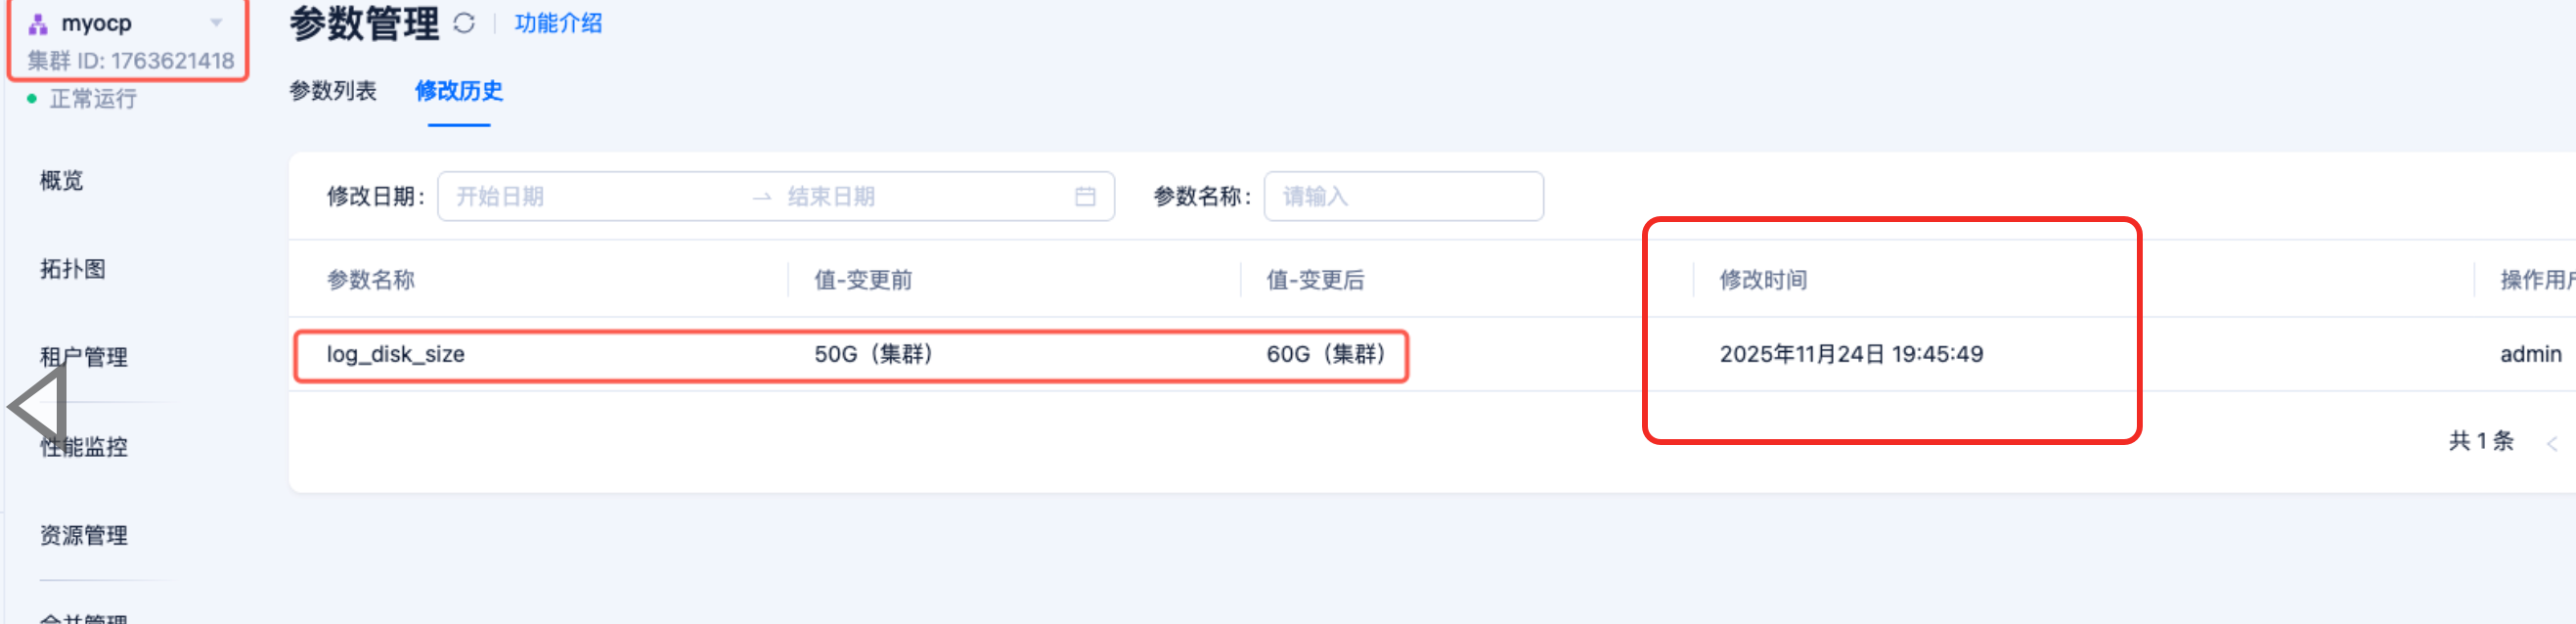Open 资源管理 sidebar item
The image size is (2576, 624).
tap(84, 536)
